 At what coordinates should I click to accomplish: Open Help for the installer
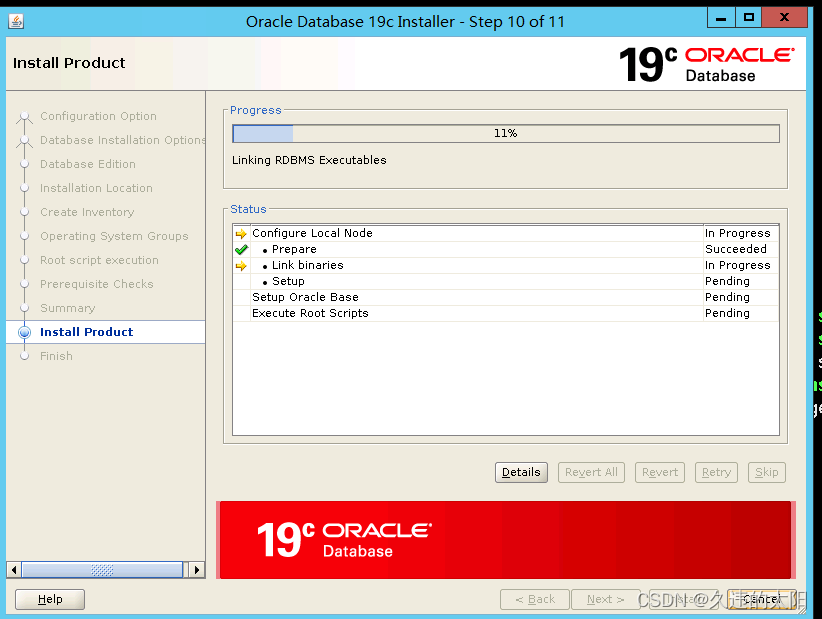tap(50, 599)
